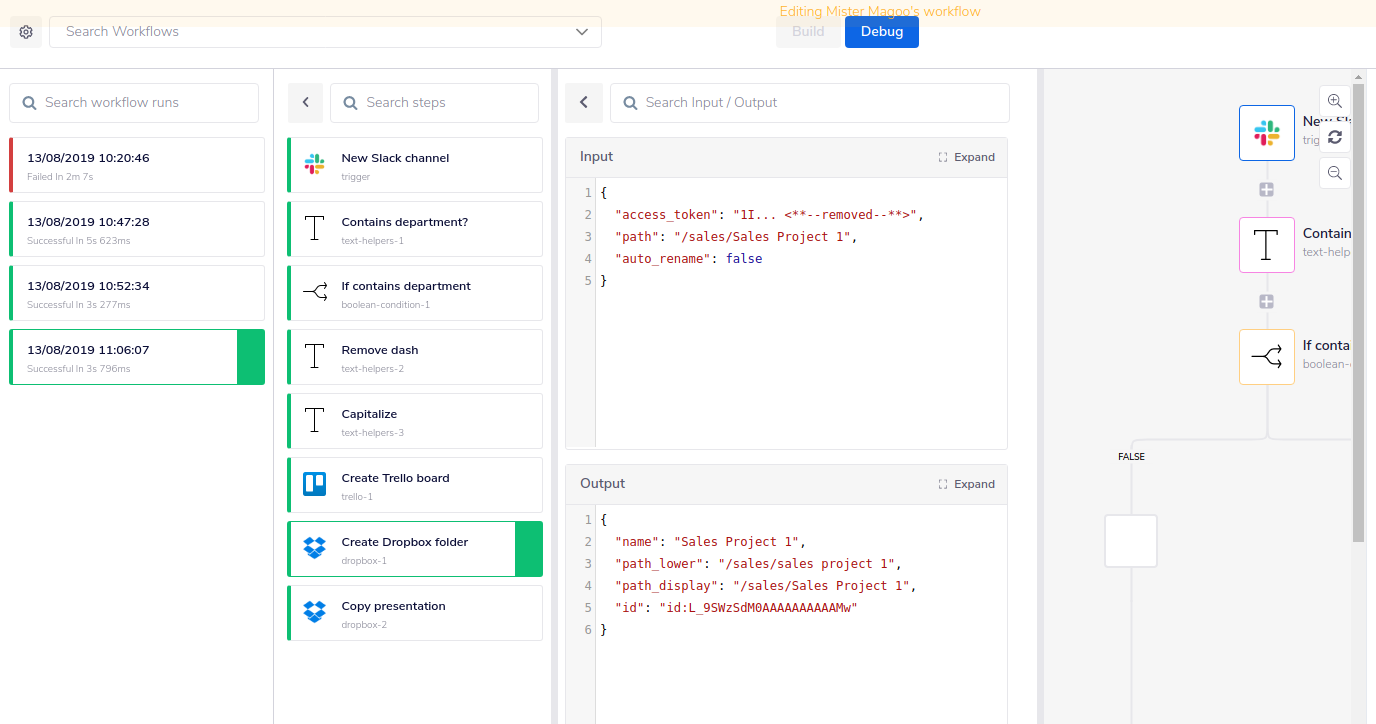This screenshot has width=1376, height=724.
Task: Open the Create Dropbox folder step
Action: [x=415, y=549]
